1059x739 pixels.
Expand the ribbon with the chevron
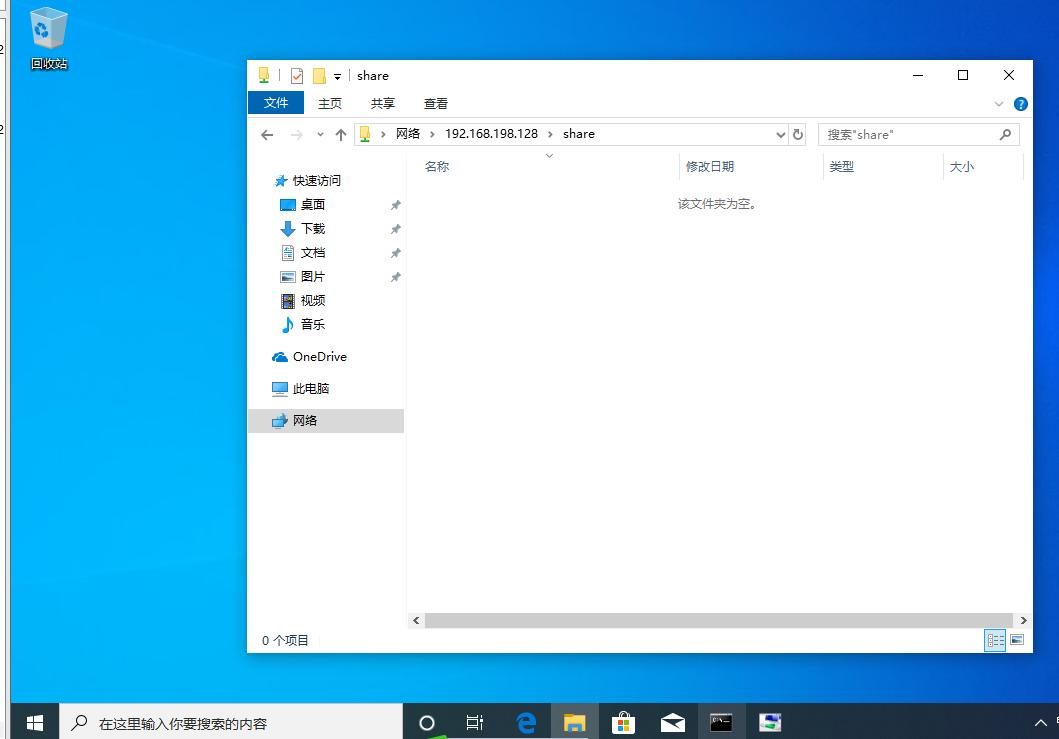[x=998, y=103]
